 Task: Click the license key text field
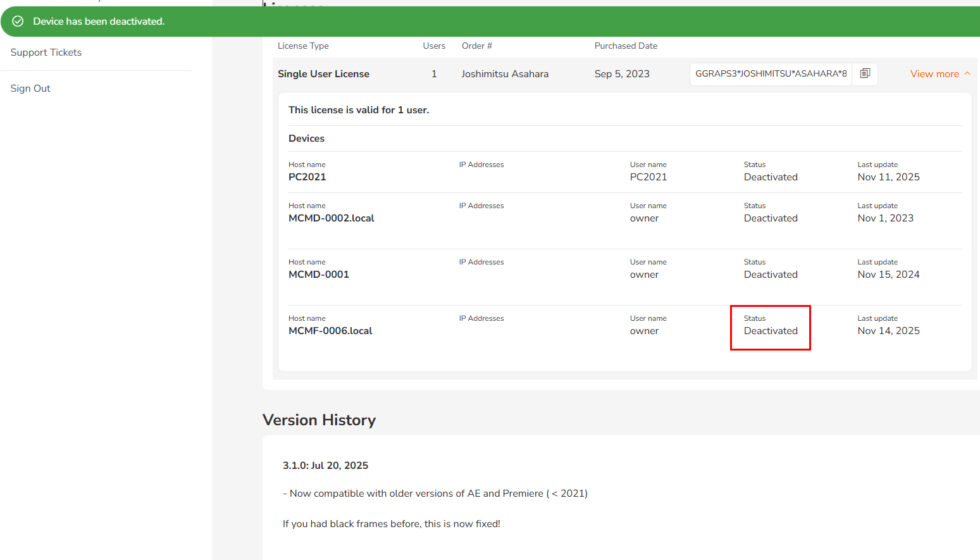770,74
